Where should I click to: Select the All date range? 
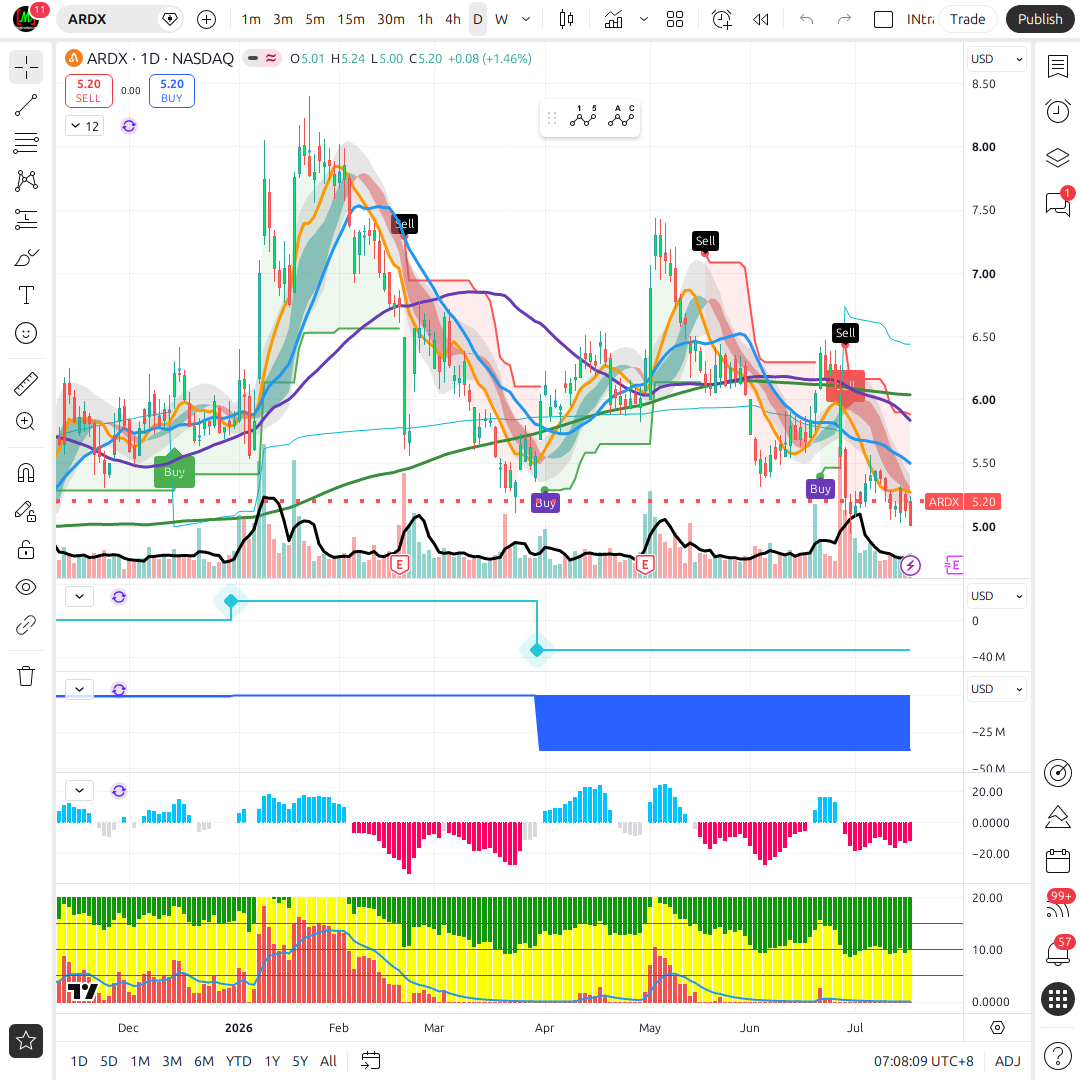tap(329, 1061)
